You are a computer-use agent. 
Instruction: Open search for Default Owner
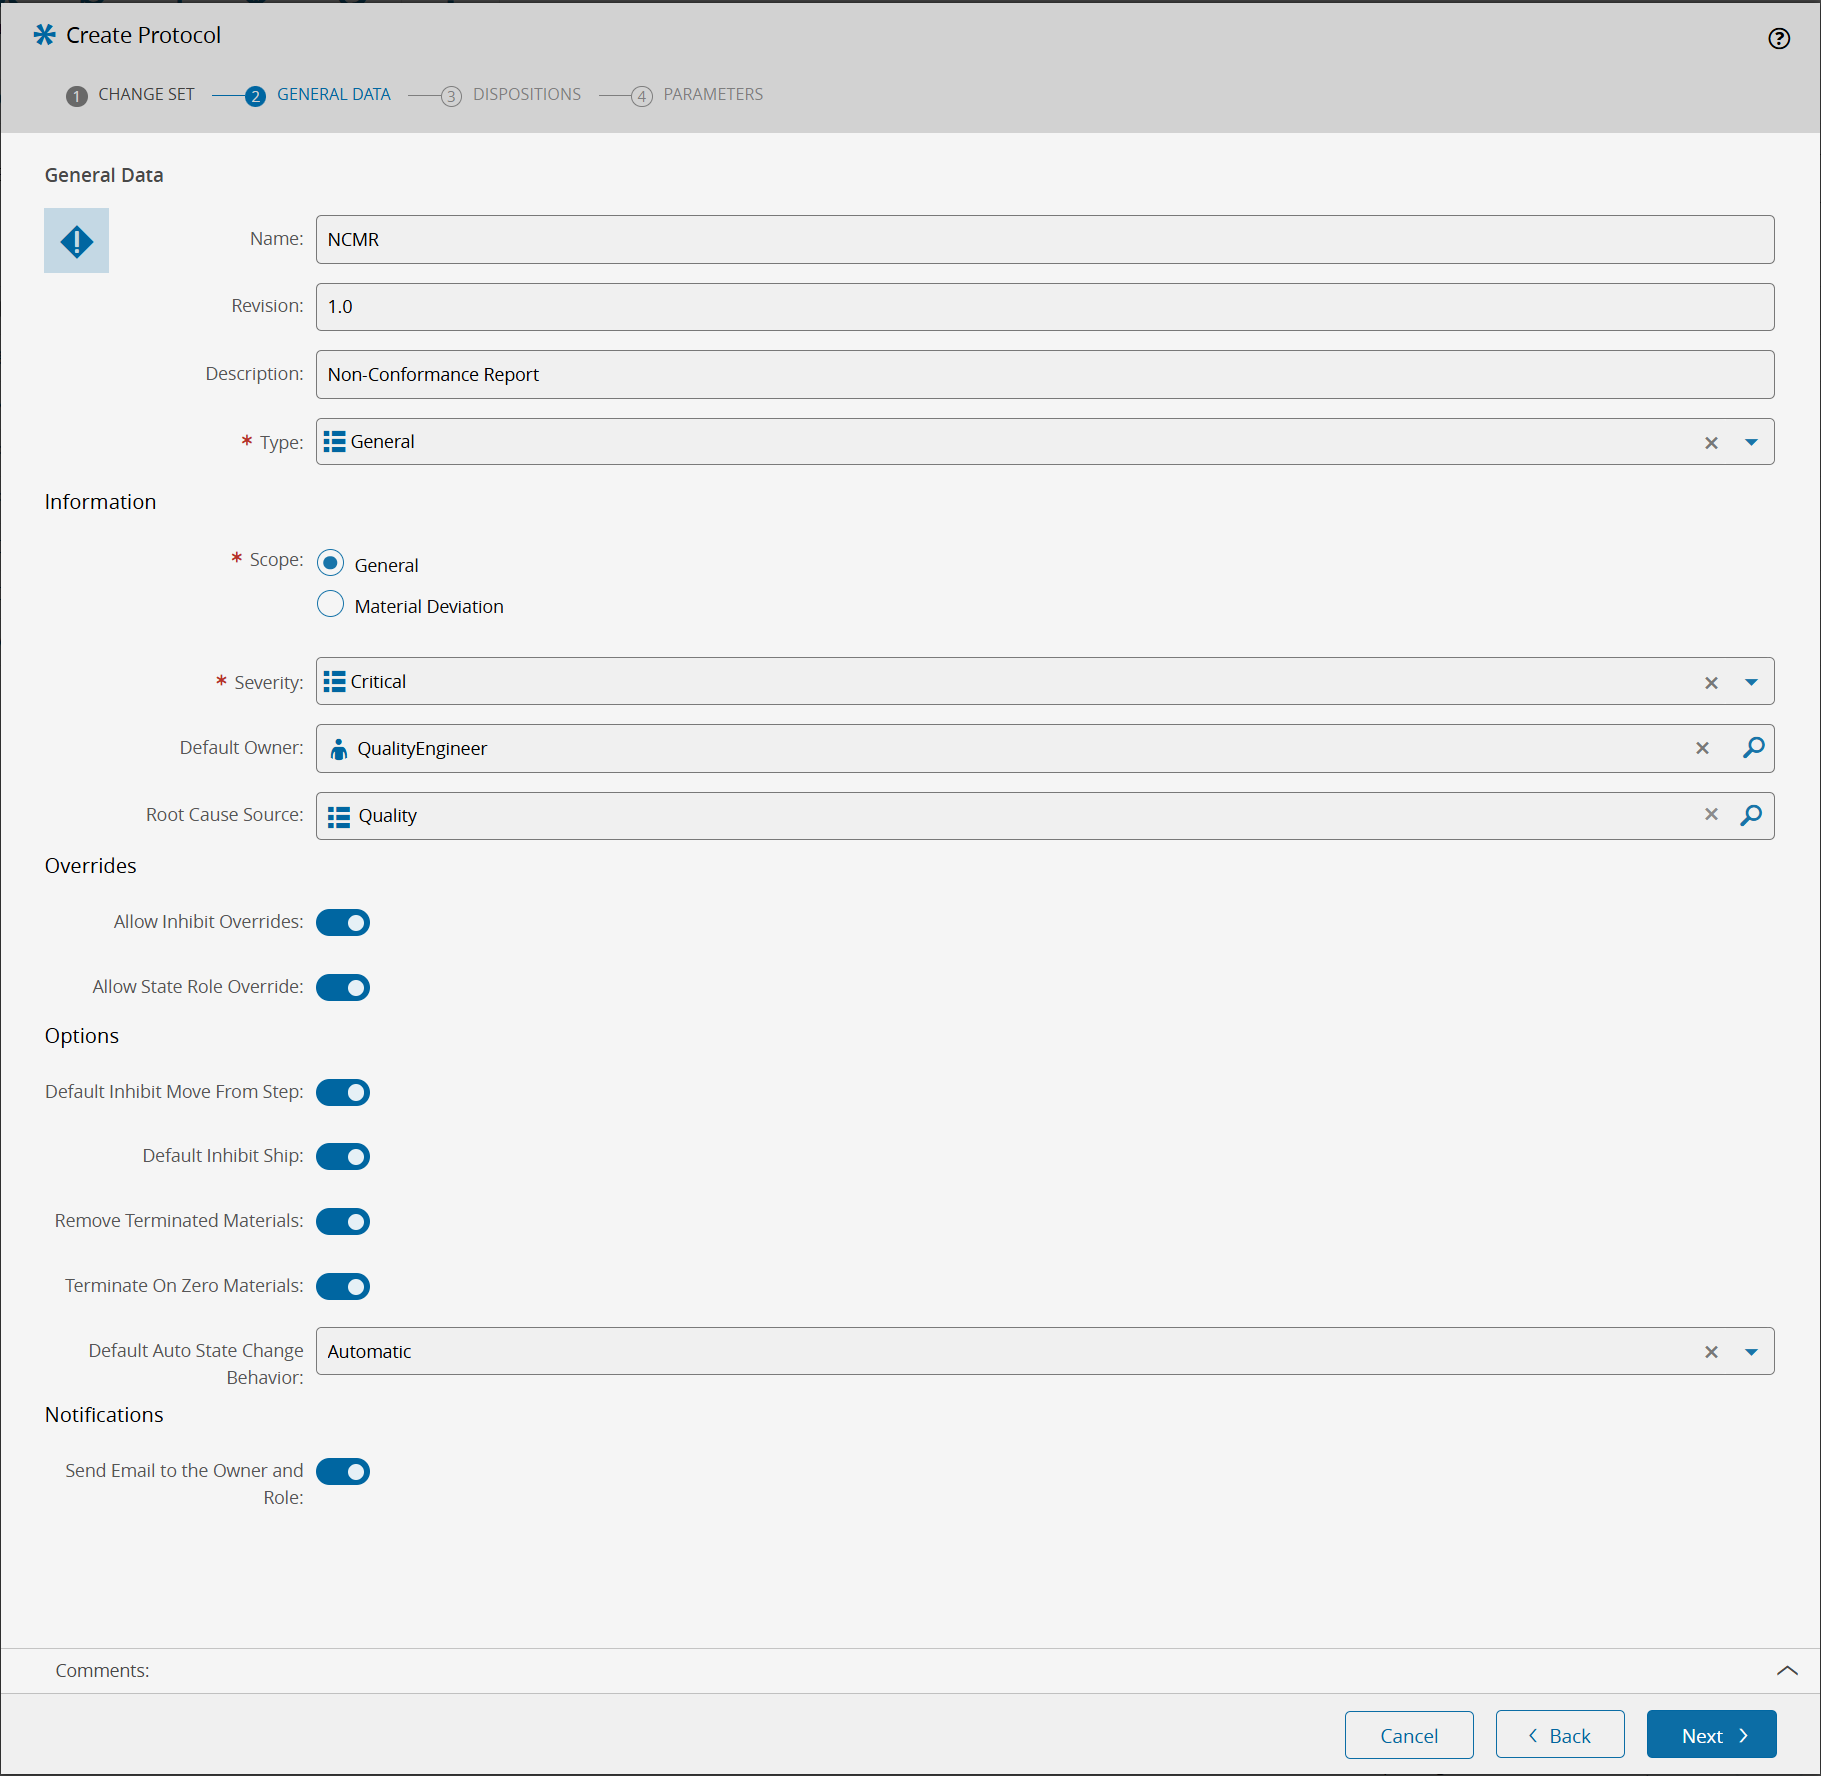tap(1753, 748)
